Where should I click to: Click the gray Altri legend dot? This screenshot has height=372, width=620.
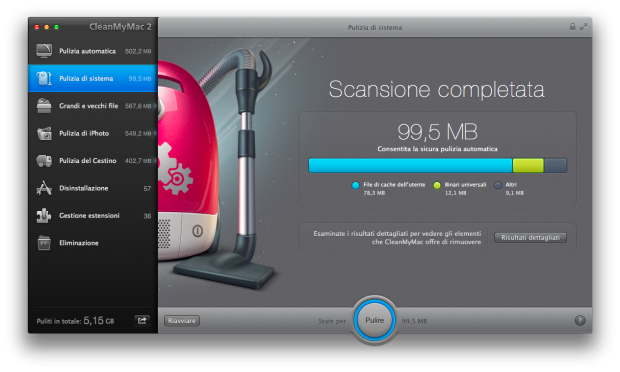click(x=498, y=185)
